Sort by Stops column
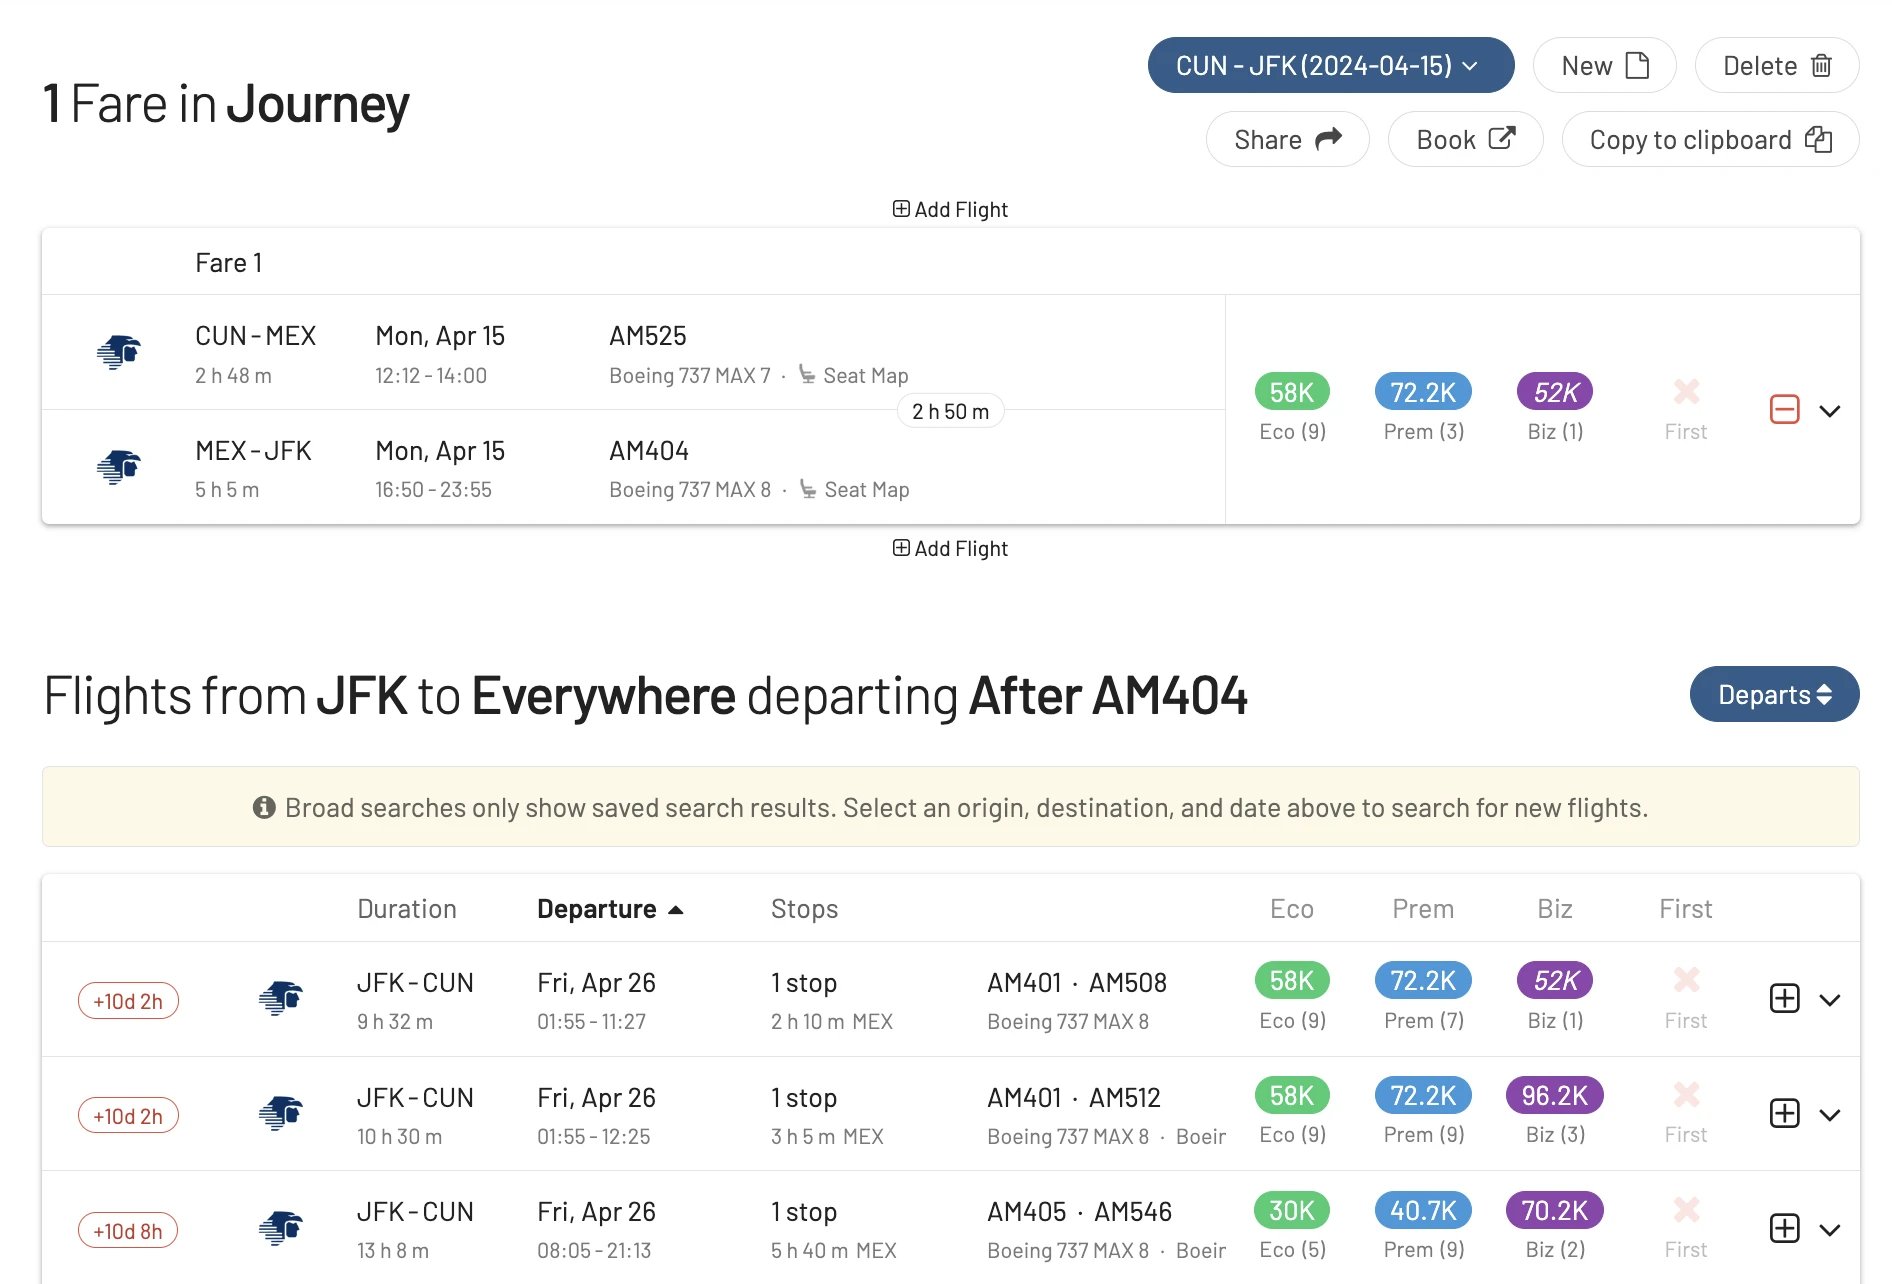Viewport: 1892px width, 1284px height. [804, 908]
